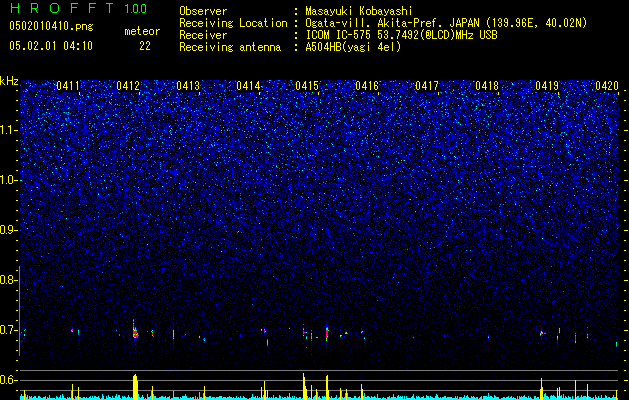Click the kHz axis unit label
The width and height of the screenshot is (629, 400).
tap(9, 81)
